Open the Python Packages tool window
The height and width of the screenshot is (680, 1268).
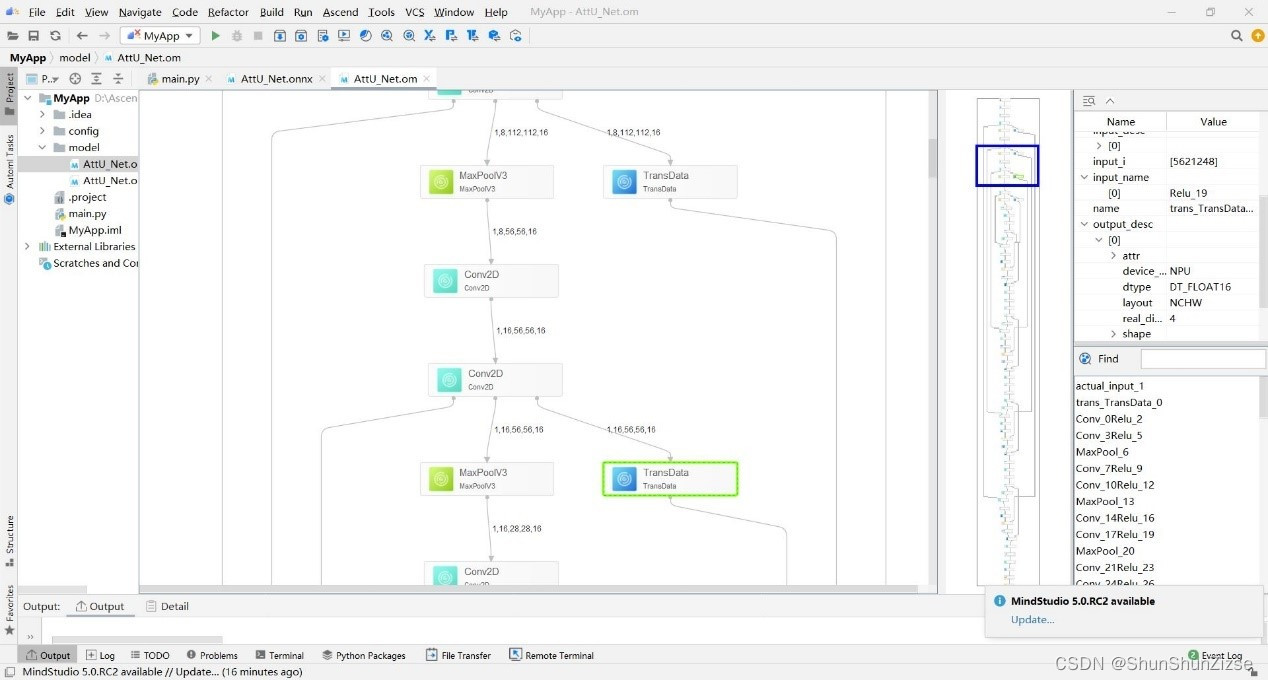click(x=364, y=656)
